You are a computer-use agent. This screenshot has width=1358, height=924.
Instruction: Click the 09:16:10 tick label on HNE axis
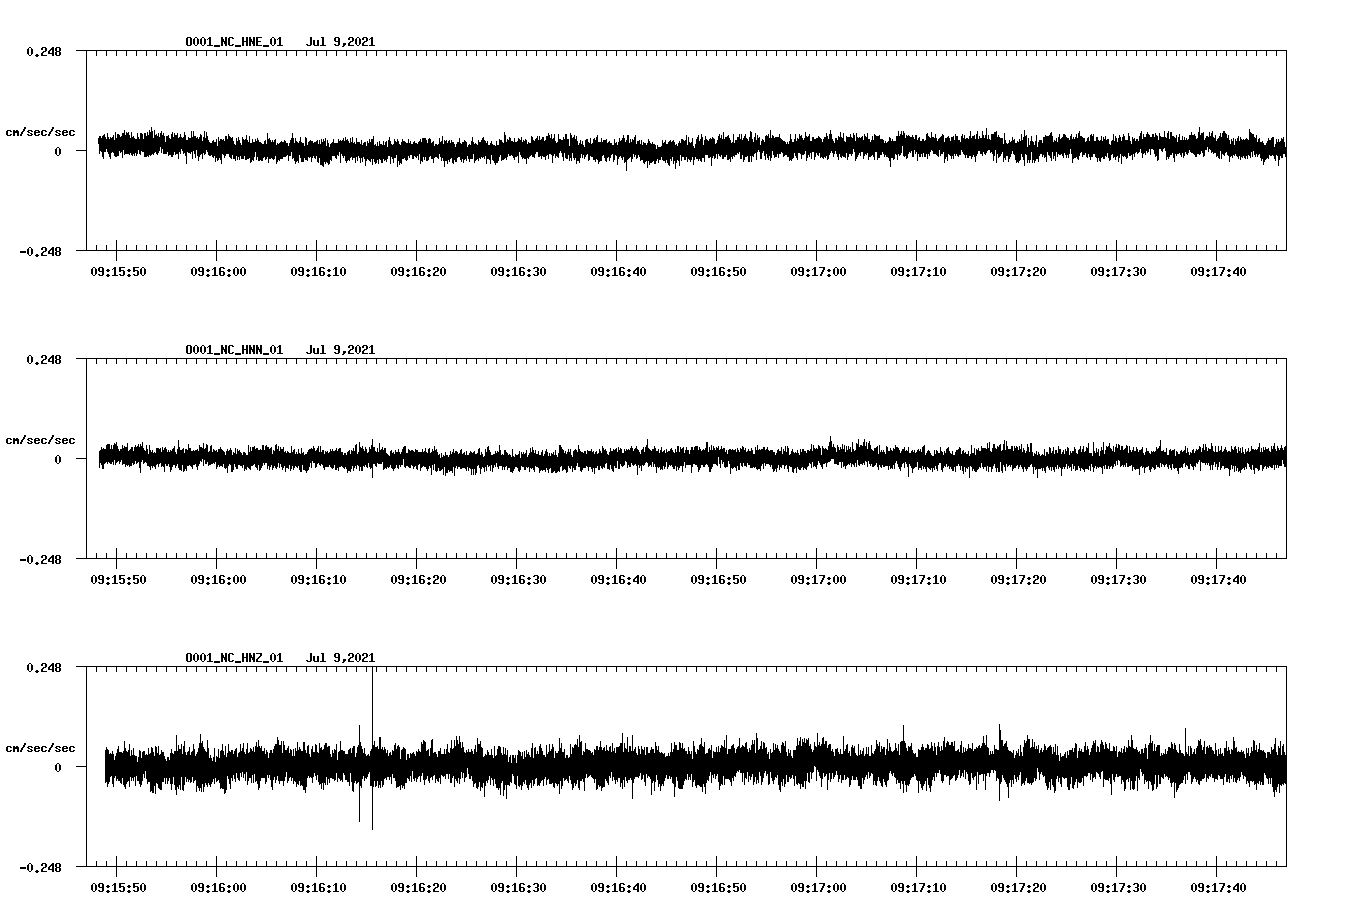[x=318, y=269]
